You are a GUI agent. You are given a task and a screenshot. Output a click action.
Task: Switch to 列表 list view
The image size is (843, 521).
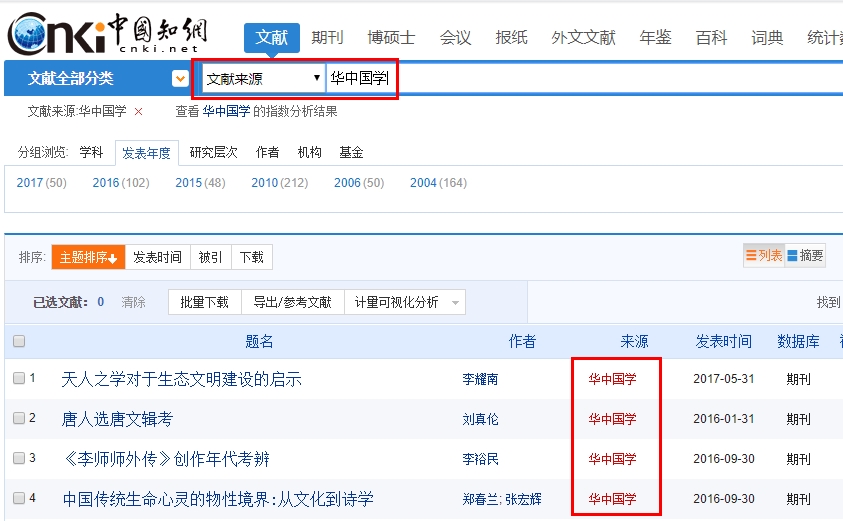[x=764, y=256]
